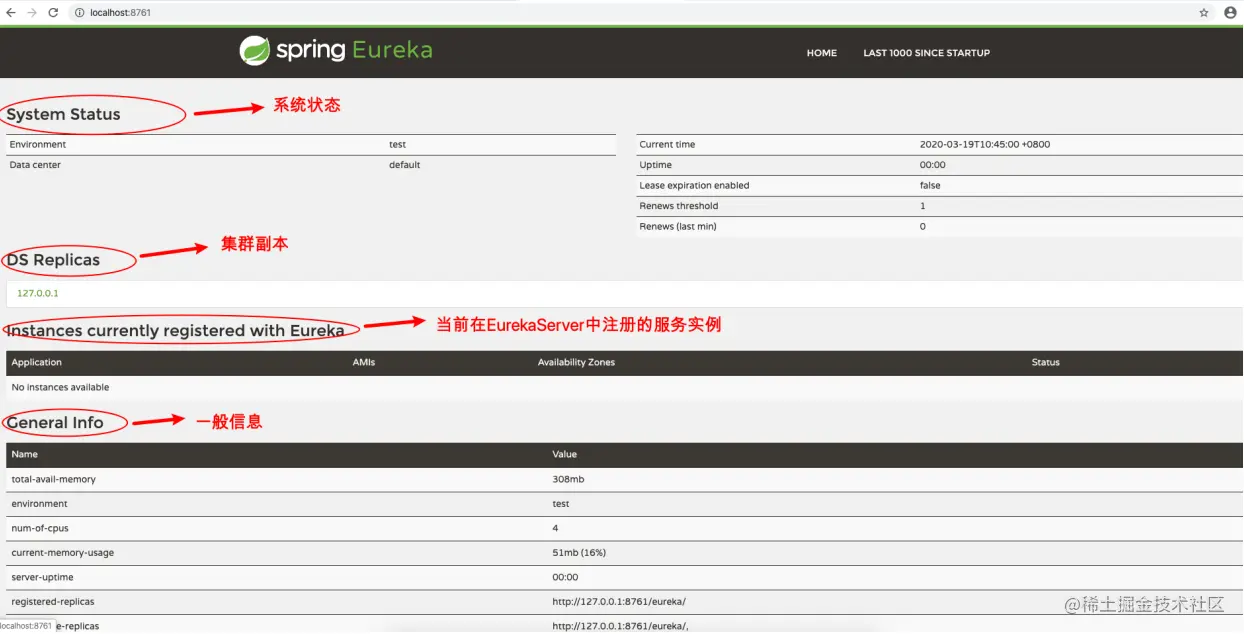
Task: View site info icon beside localhost:8761
Action: coord(79,13)
